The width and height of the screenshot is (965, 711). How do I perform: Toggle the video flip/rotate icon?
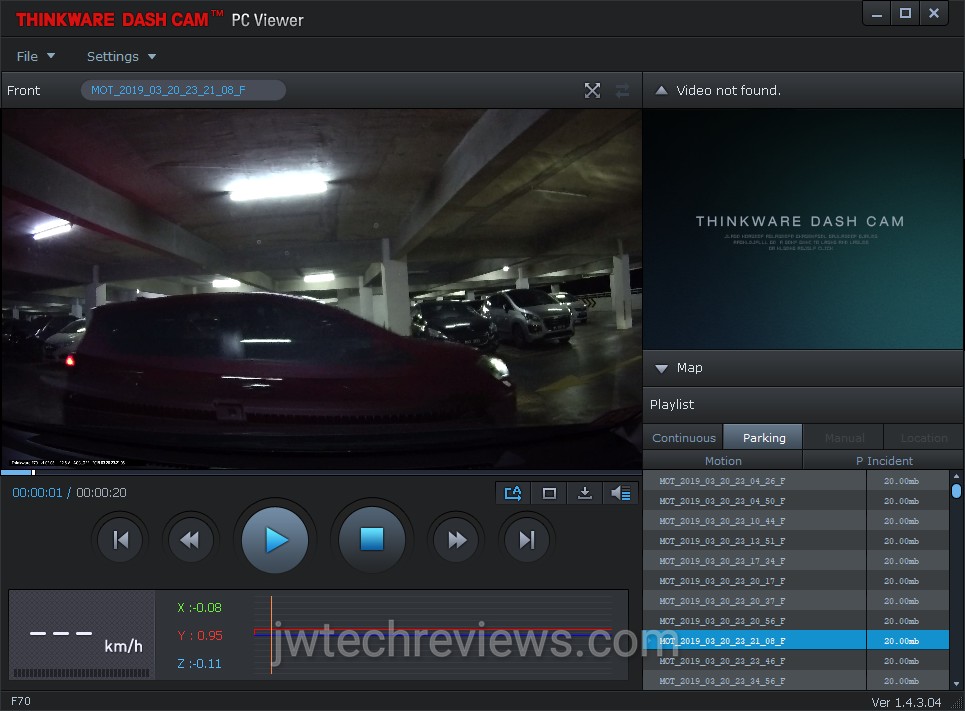(513, 493)
